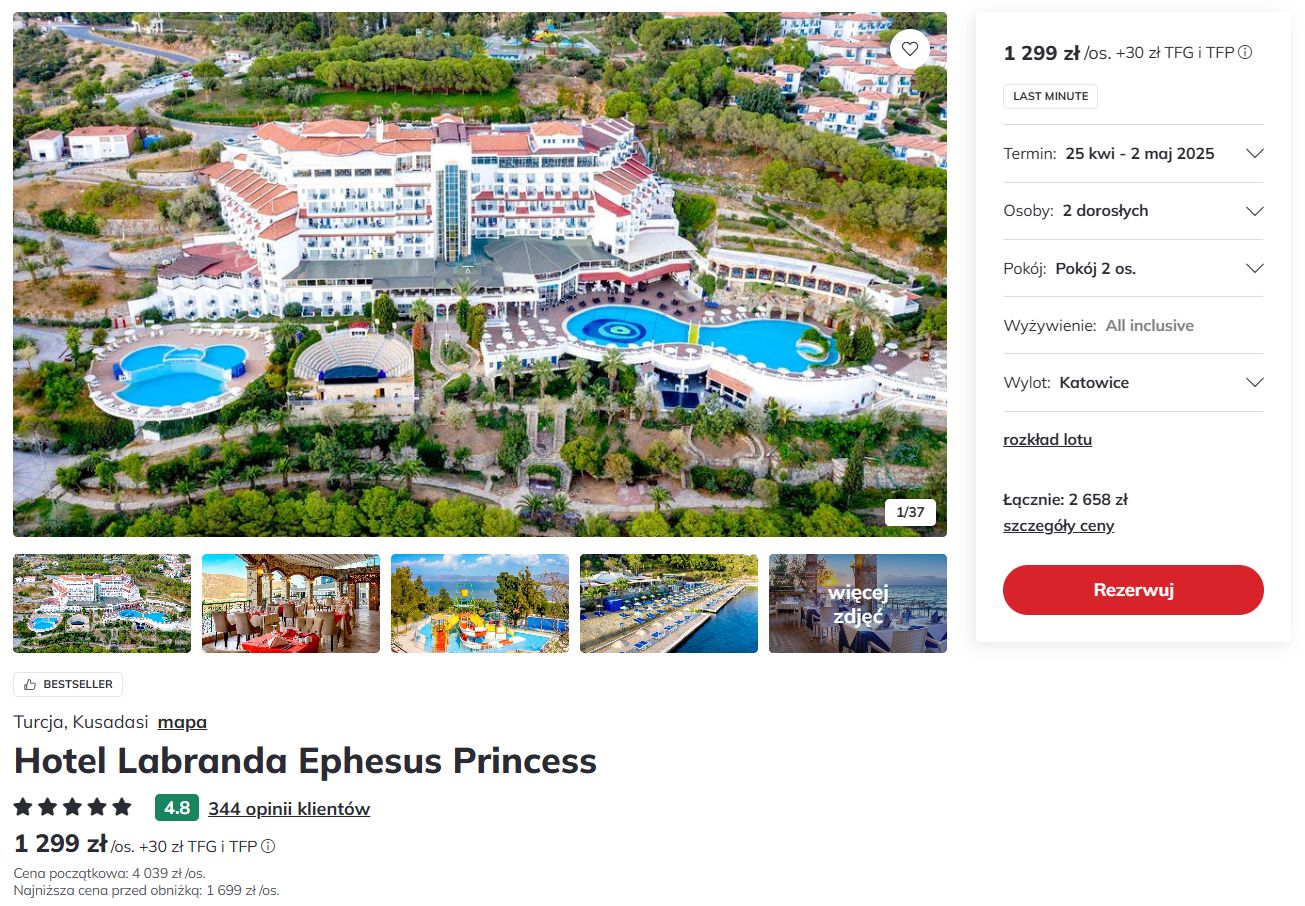
Task: Expand the Osoby guests dropdown
Action: click(1254, 211)
